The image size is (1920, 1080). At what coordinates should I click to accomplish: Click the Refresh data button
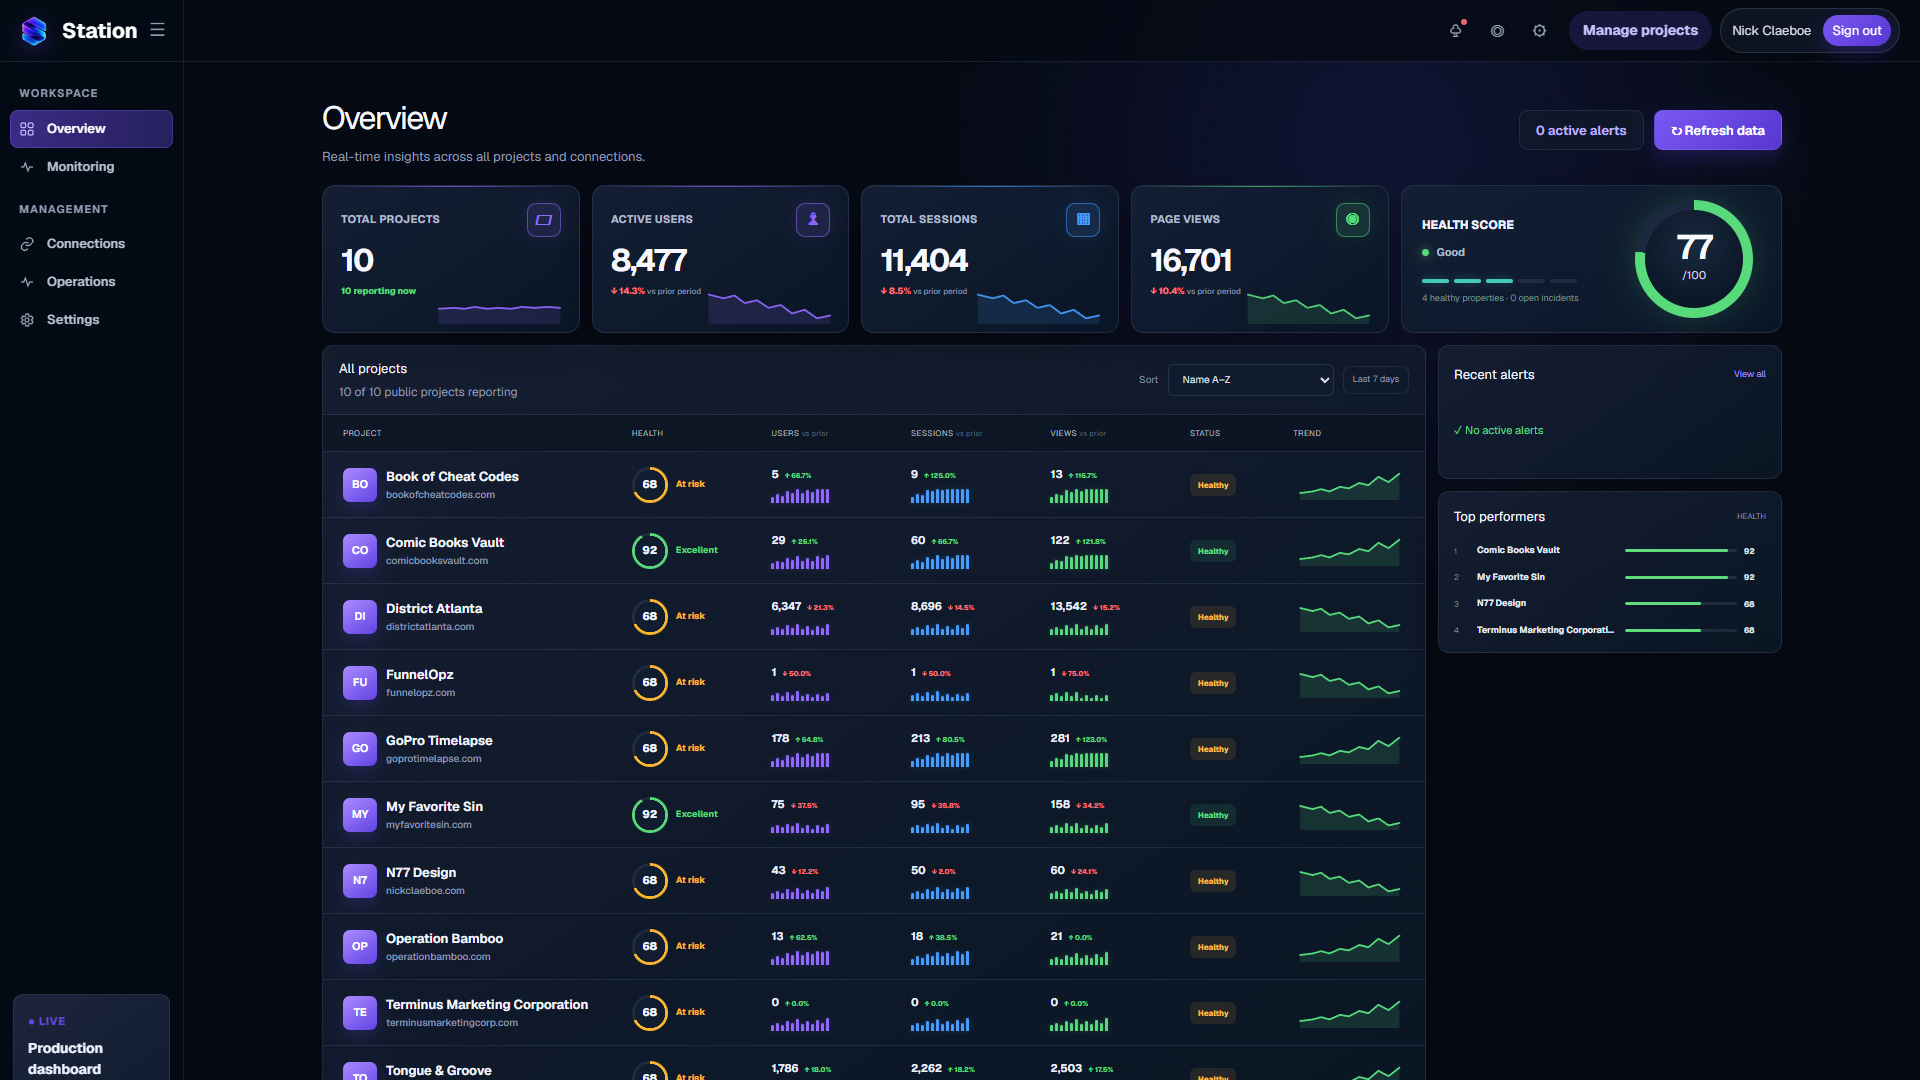(x=1718, y=130)
